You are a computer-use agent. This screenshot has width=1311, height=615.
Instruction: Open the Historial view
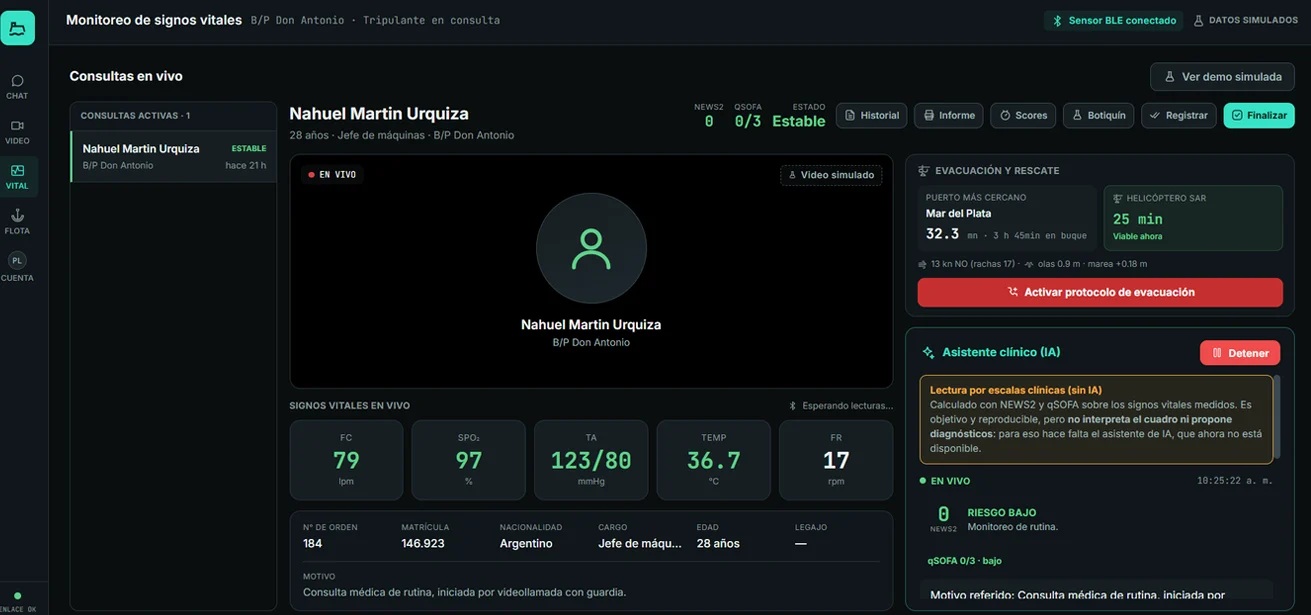coord(871,115)
